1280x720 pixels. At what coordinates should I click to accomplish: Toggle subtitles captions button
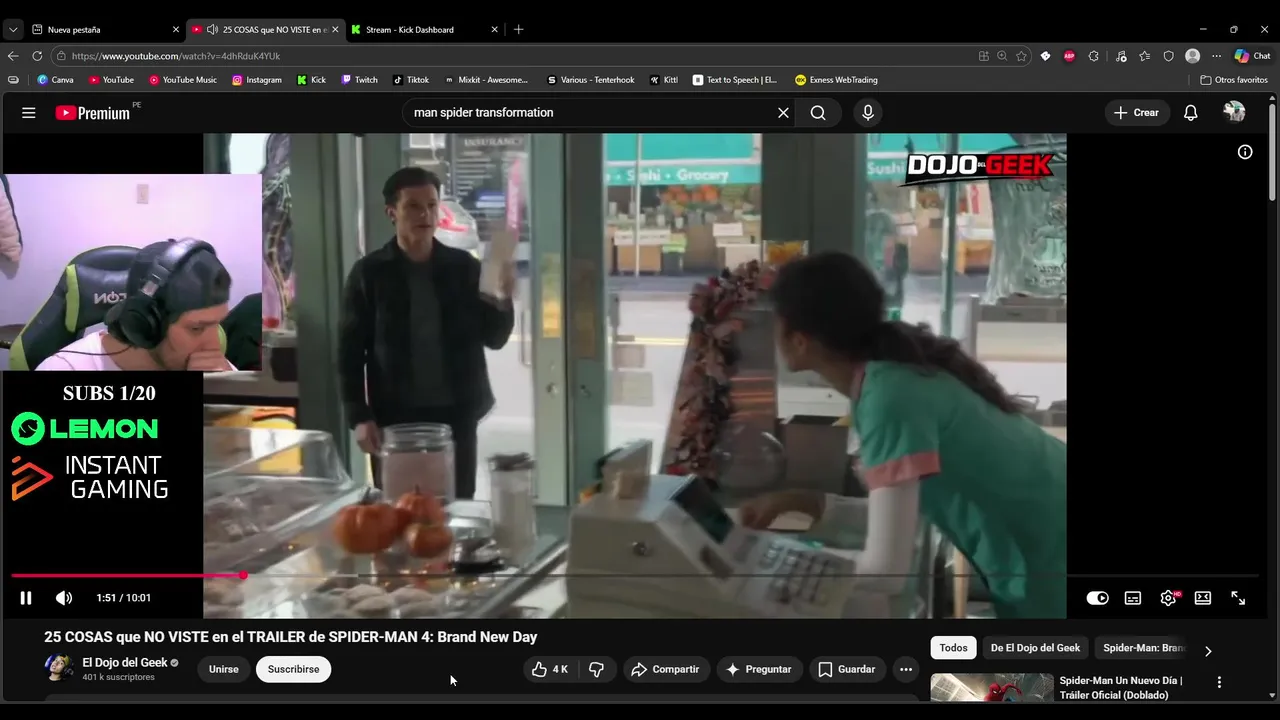(x=1133, y=598)
